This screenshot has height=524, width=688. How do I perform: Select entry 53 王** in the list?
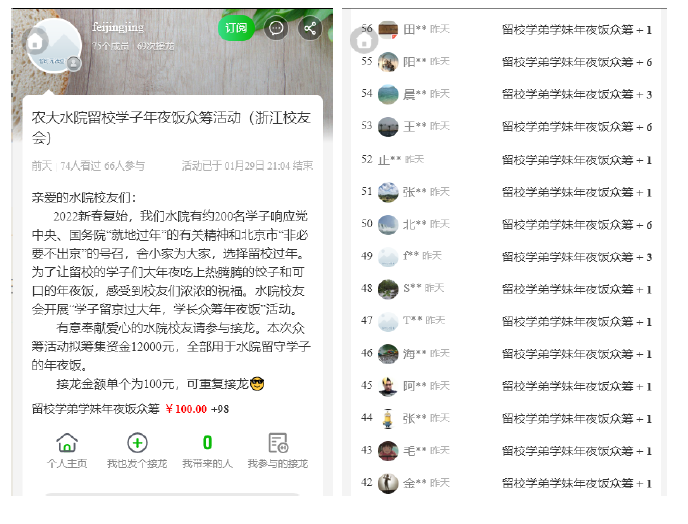(506, 126)
